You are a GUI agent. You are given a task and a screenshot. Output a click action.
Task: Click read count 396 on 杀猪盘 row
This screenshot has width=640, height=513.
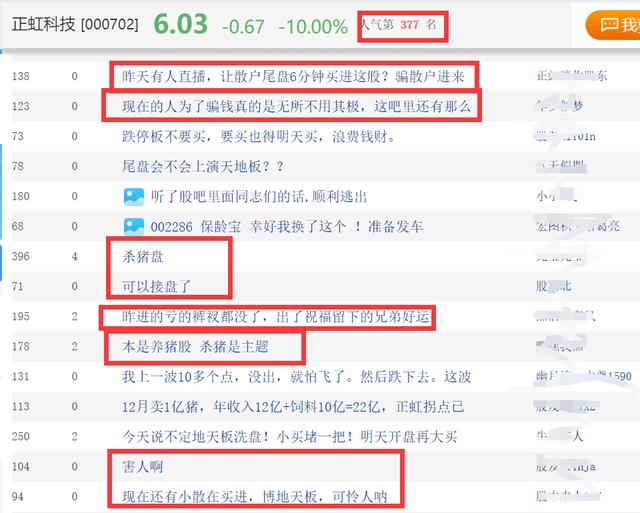pos(20,257)
